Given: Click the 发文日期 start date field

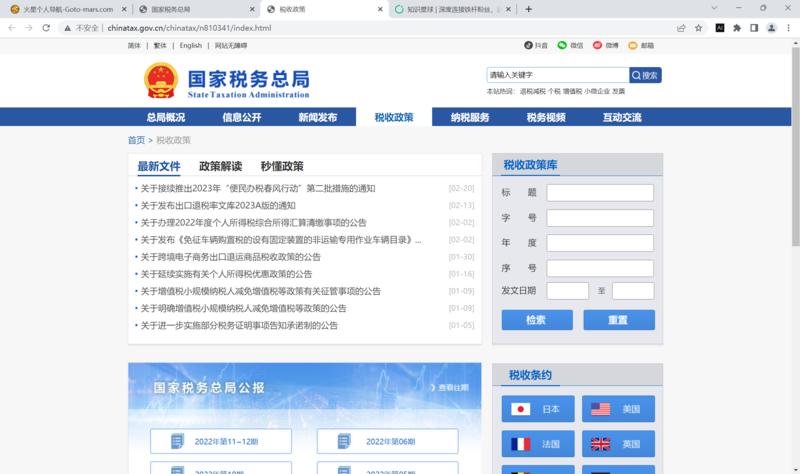Looking at the screenshot, I should (x=567, y=291).
